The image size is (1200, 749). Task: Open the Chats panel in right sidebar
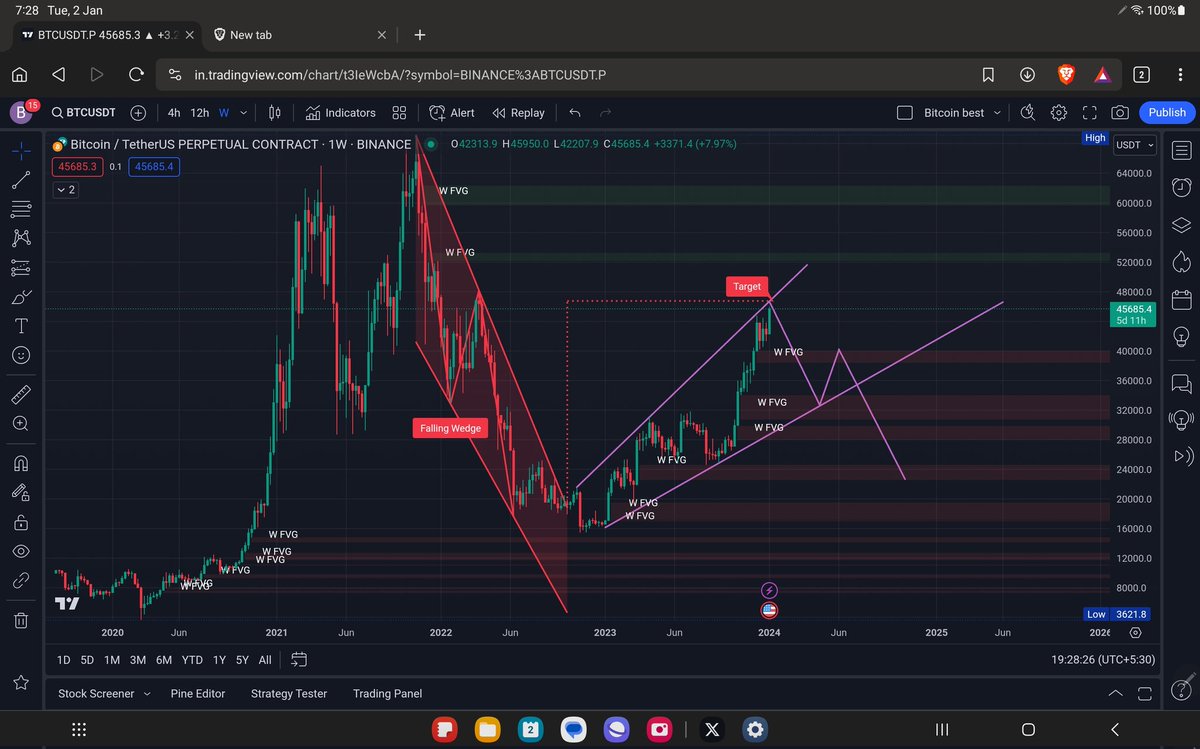click(x=1180, y=382)
